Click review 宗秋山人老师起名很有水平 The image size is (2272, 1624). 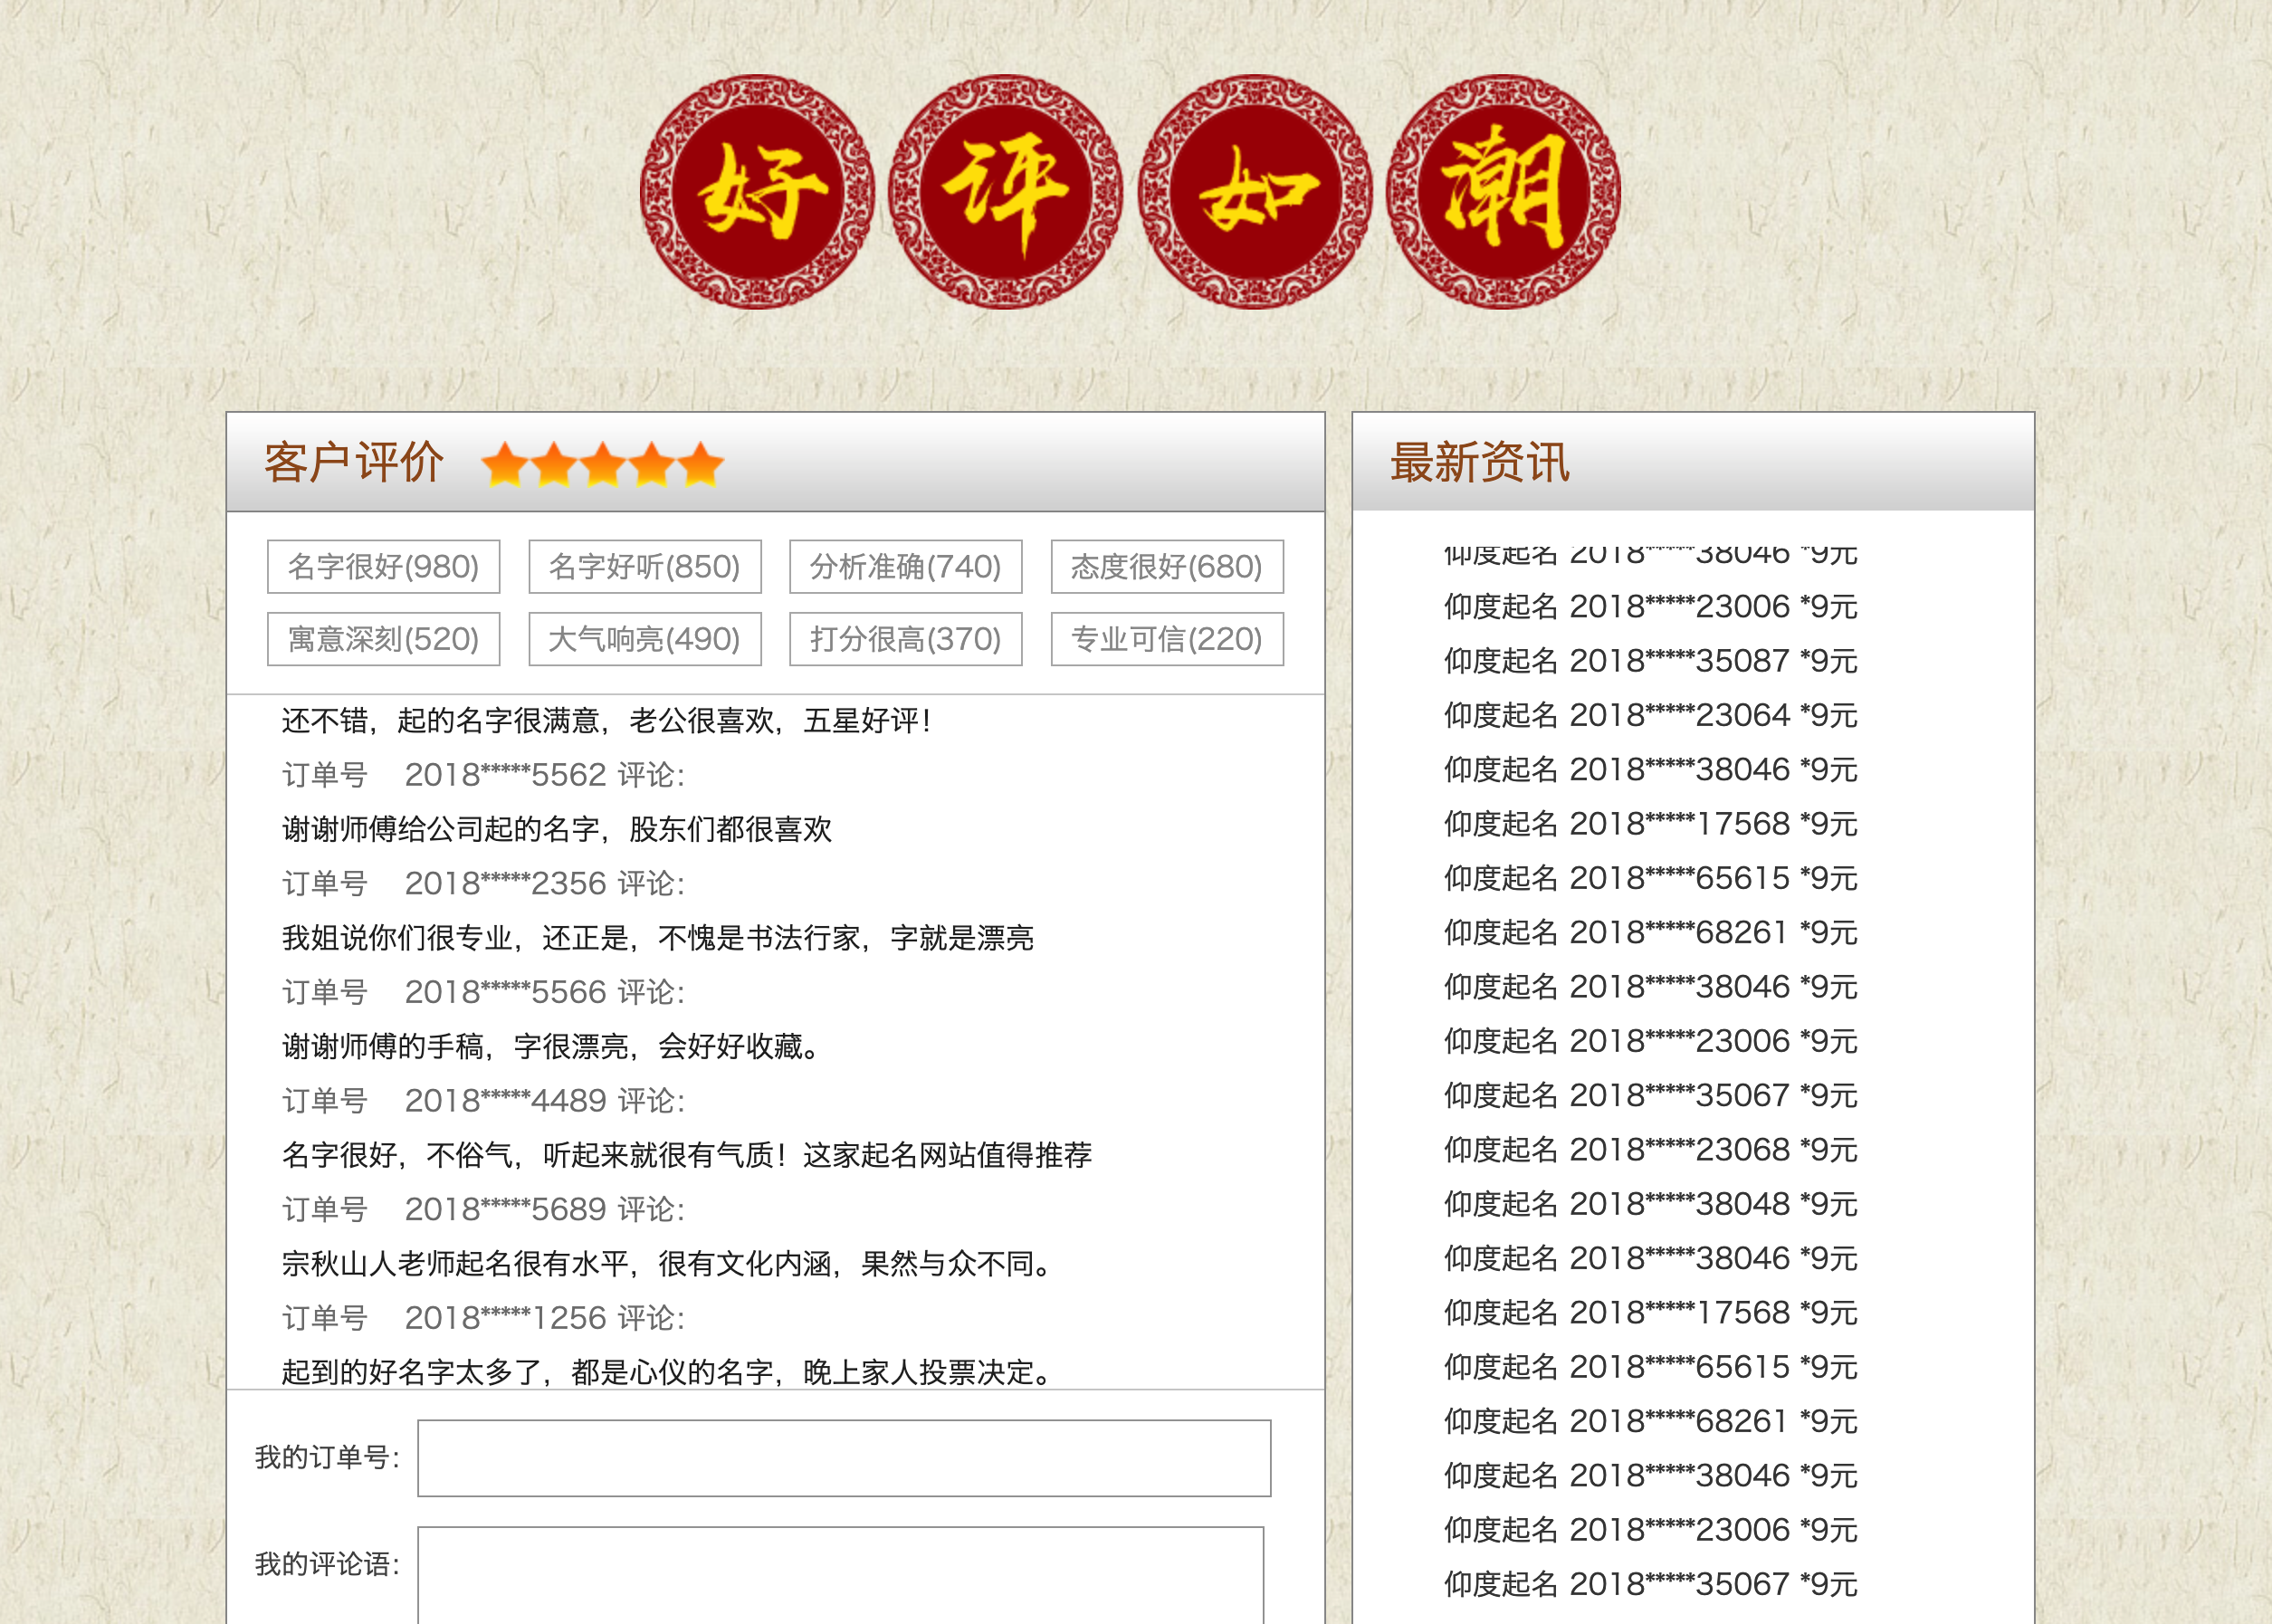tap(668, 1264)
